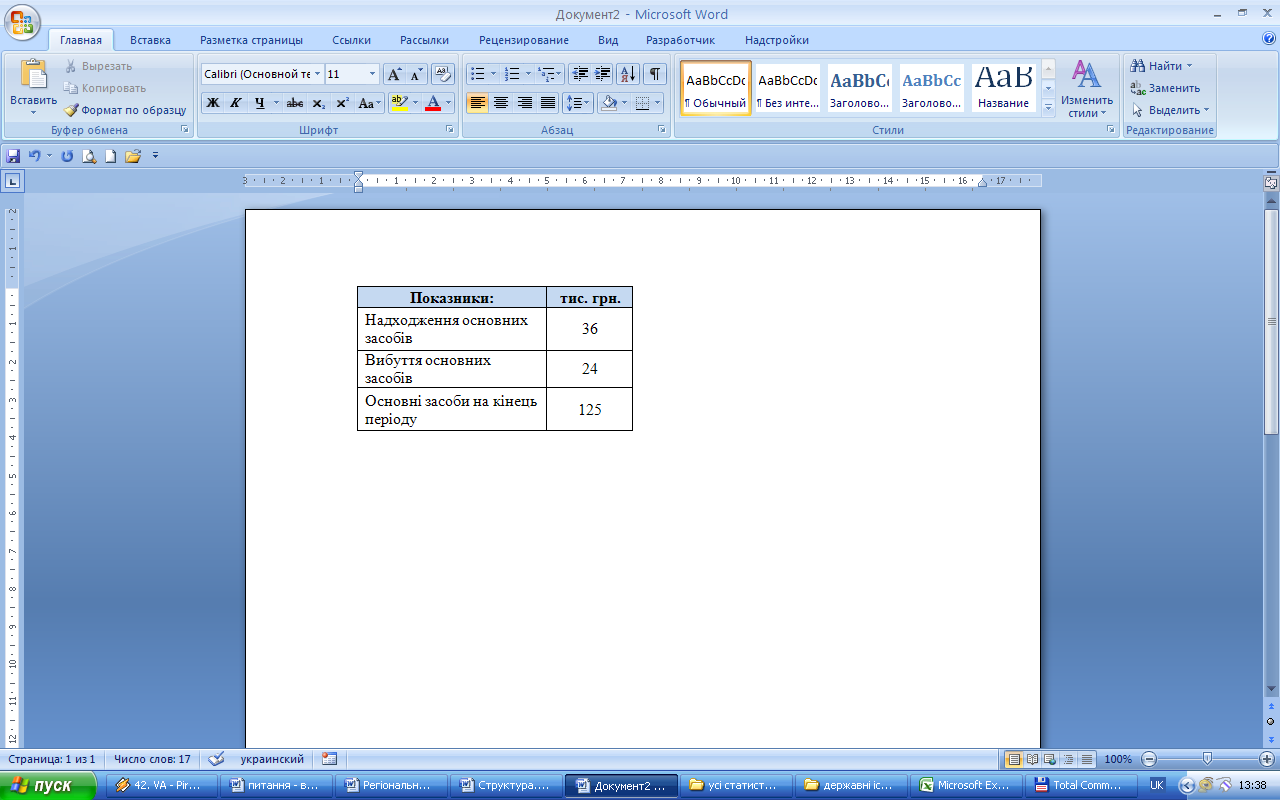
Task: Click the Open folder icon in Quick Access
Action: point(132,156)
